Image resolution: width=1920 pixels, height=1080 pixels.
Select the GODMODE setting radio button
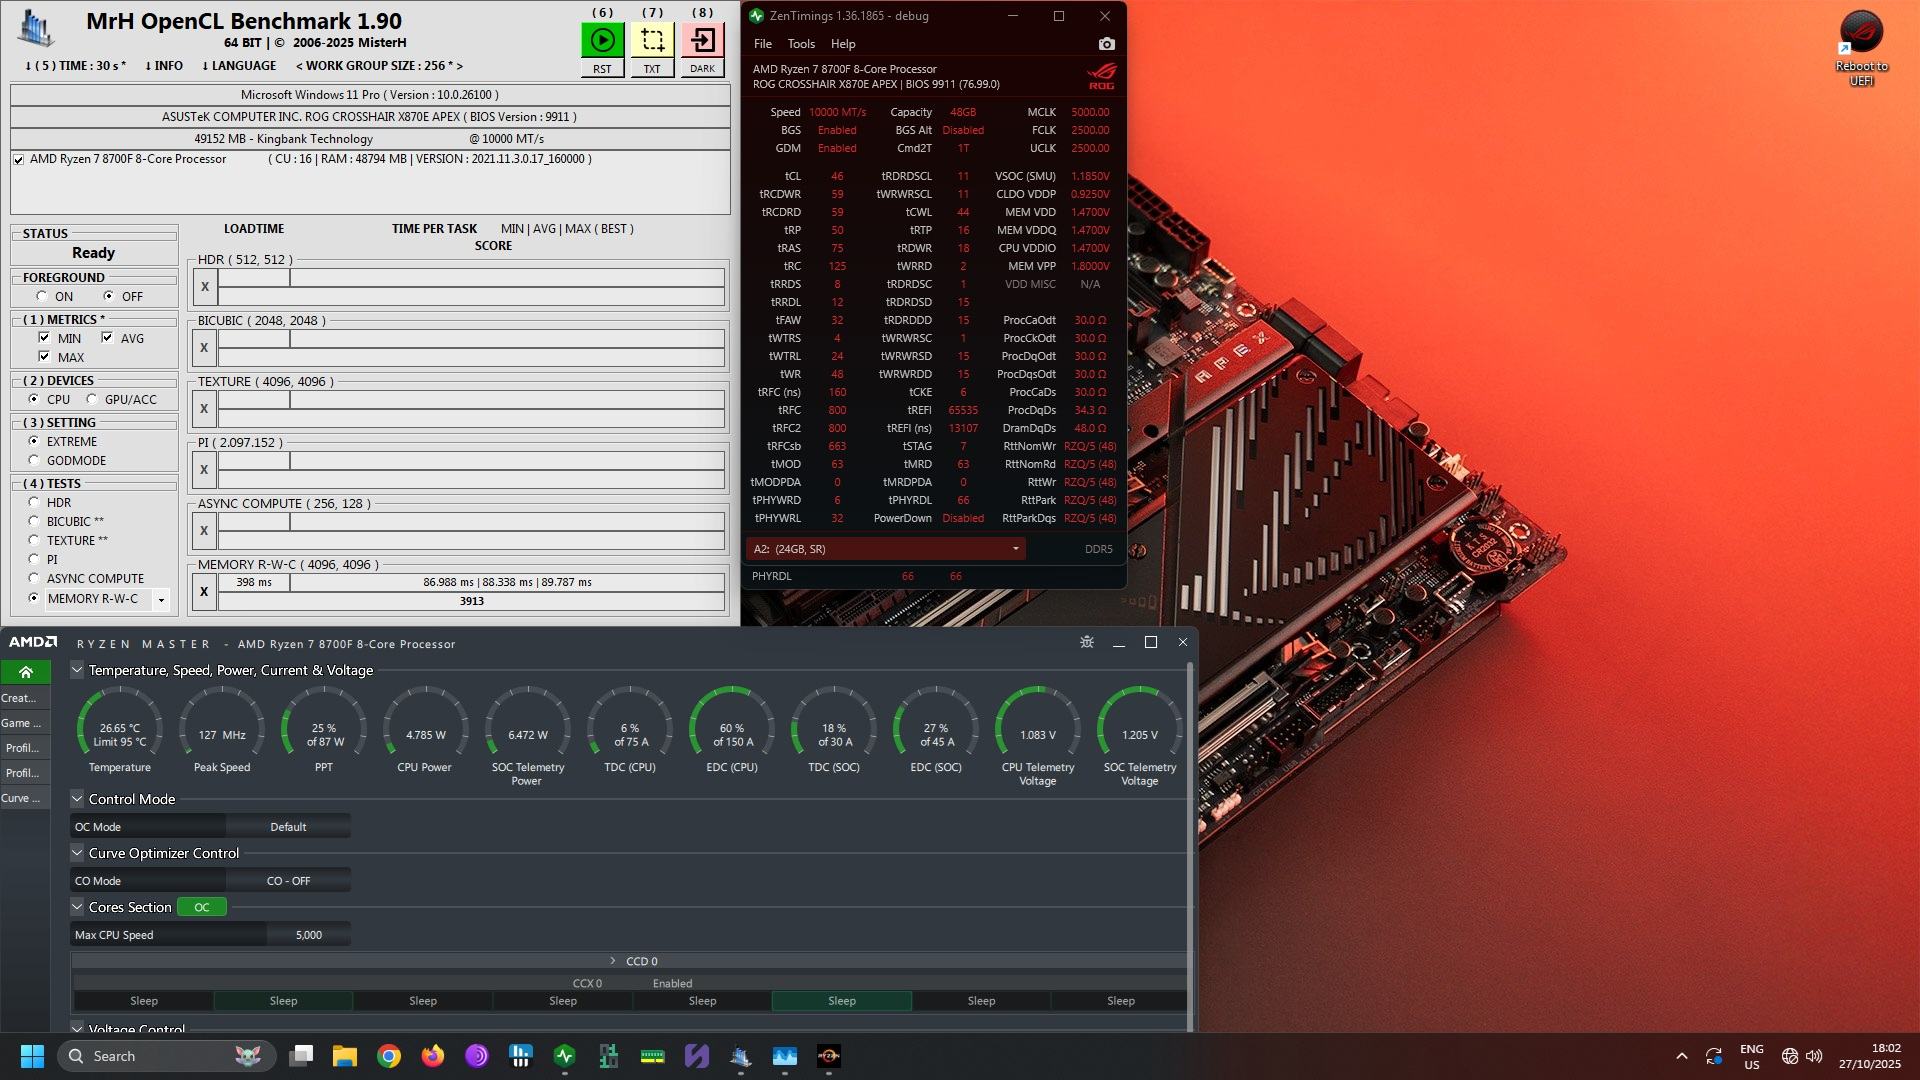click(x=34, y=461)
